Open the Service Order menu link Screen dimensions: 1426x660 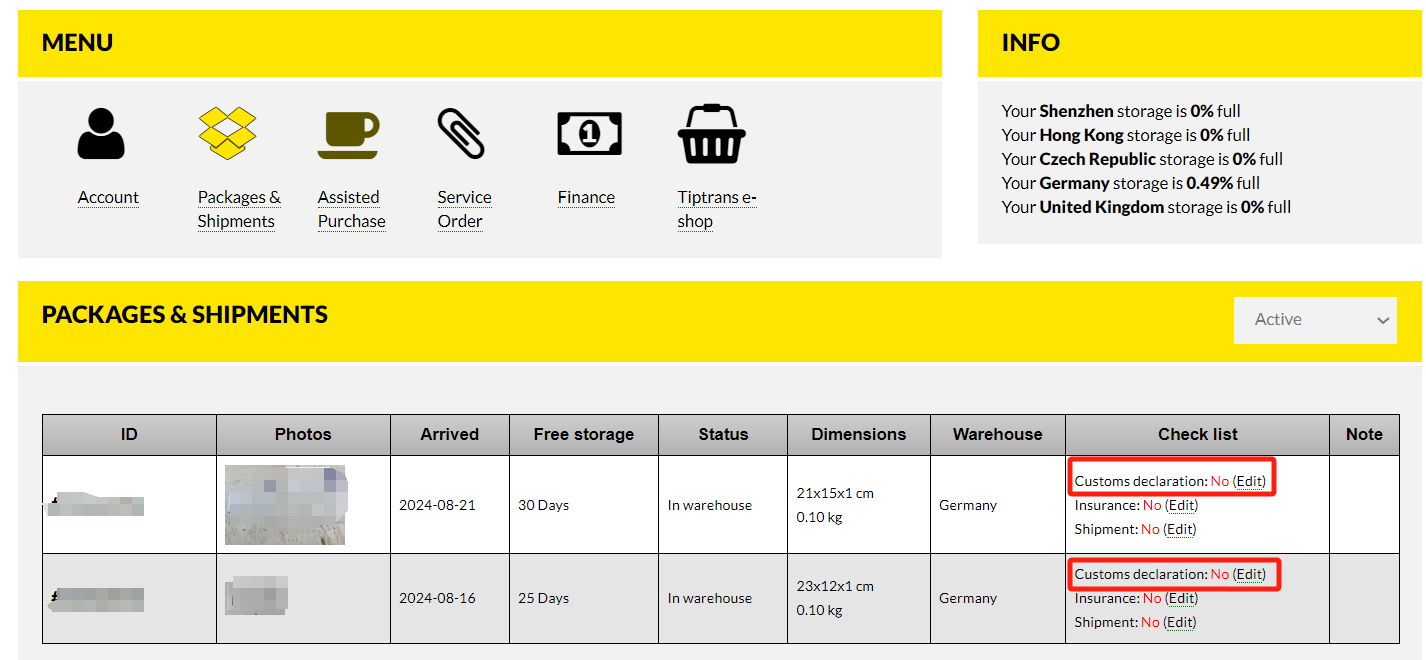464,209
